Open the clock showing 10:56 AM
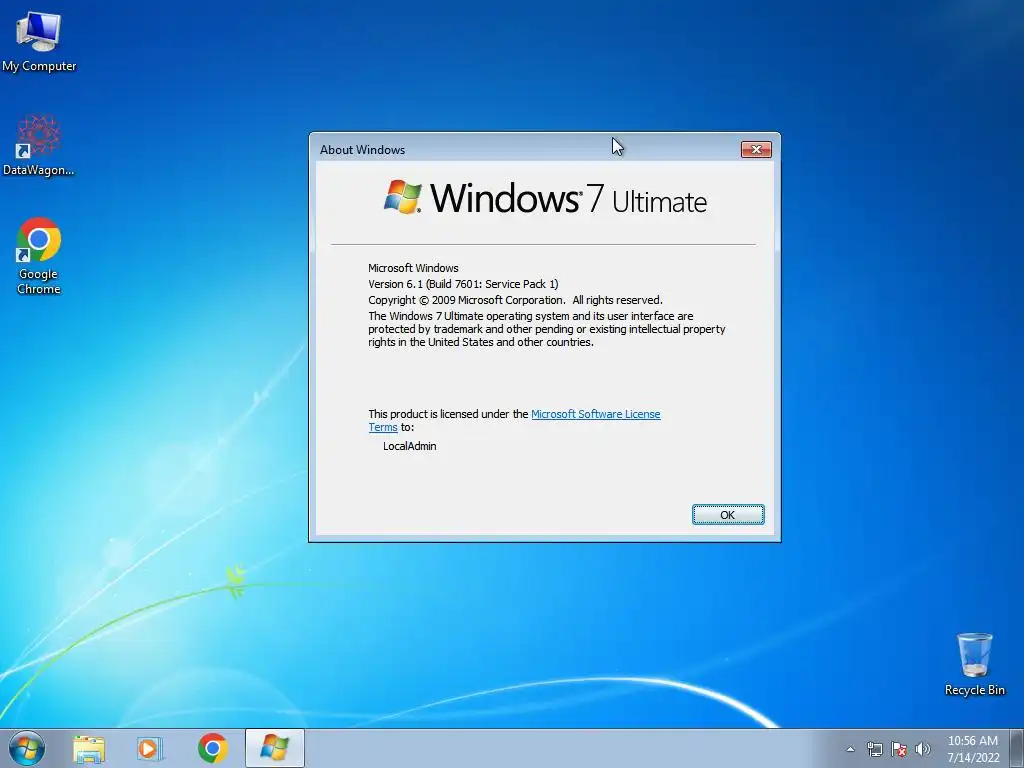 (973, 749)
